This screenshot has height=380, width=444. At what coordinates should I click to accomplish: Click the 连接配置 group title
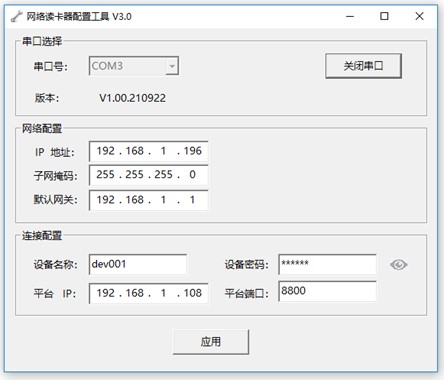click(x=42, y=236)
